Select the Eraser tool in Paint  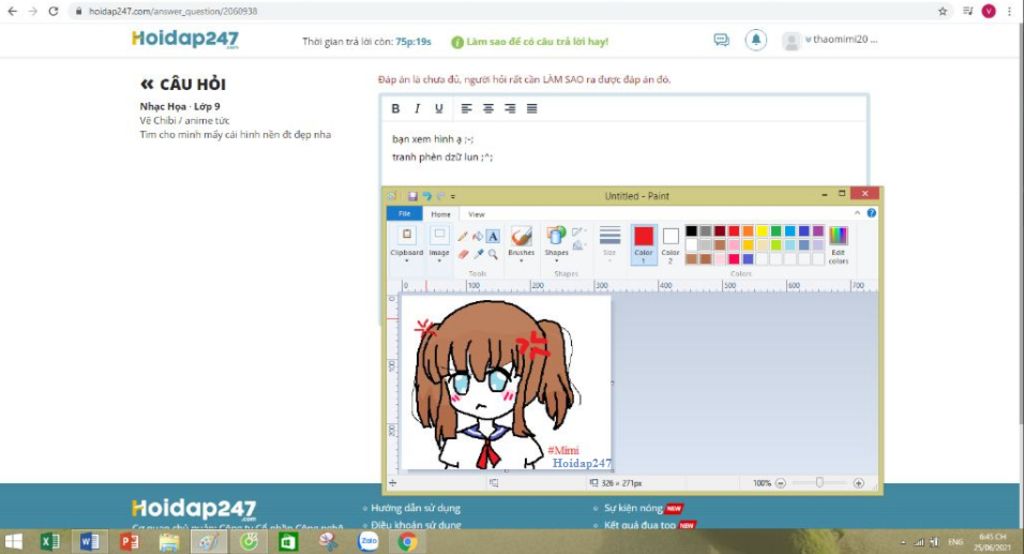tap(463, 254)
